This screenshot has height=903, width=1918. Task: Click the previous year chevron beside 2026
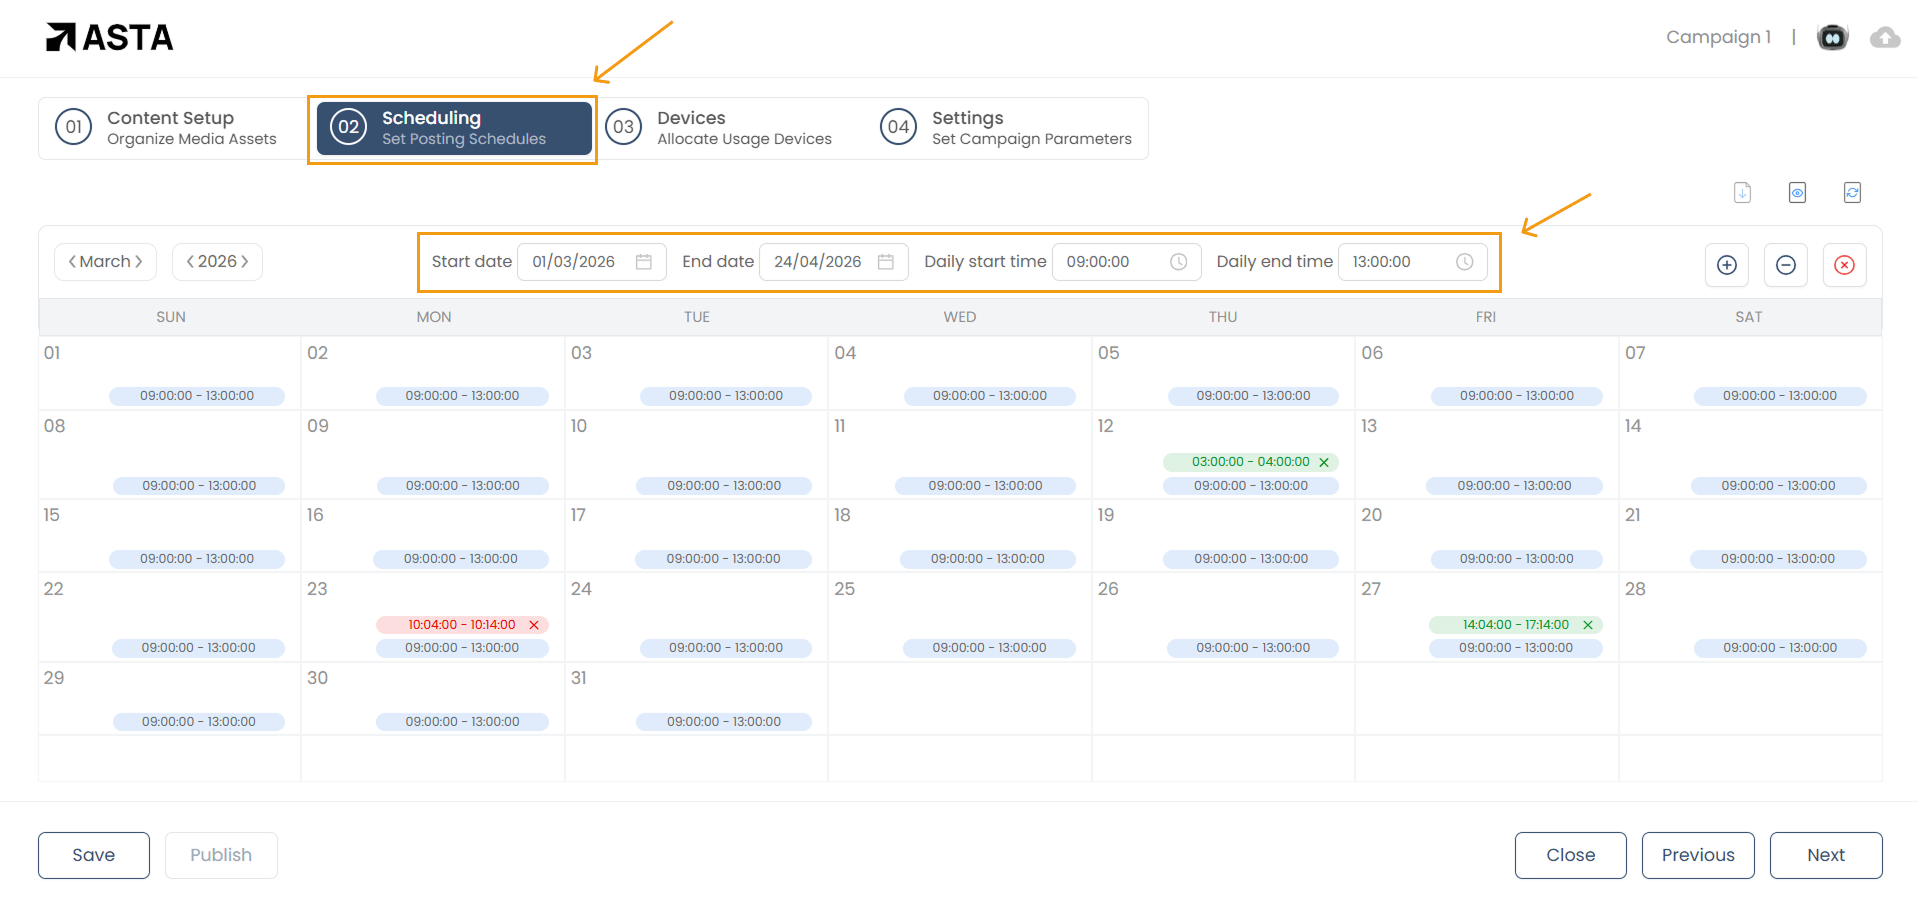tap(190, 261)
